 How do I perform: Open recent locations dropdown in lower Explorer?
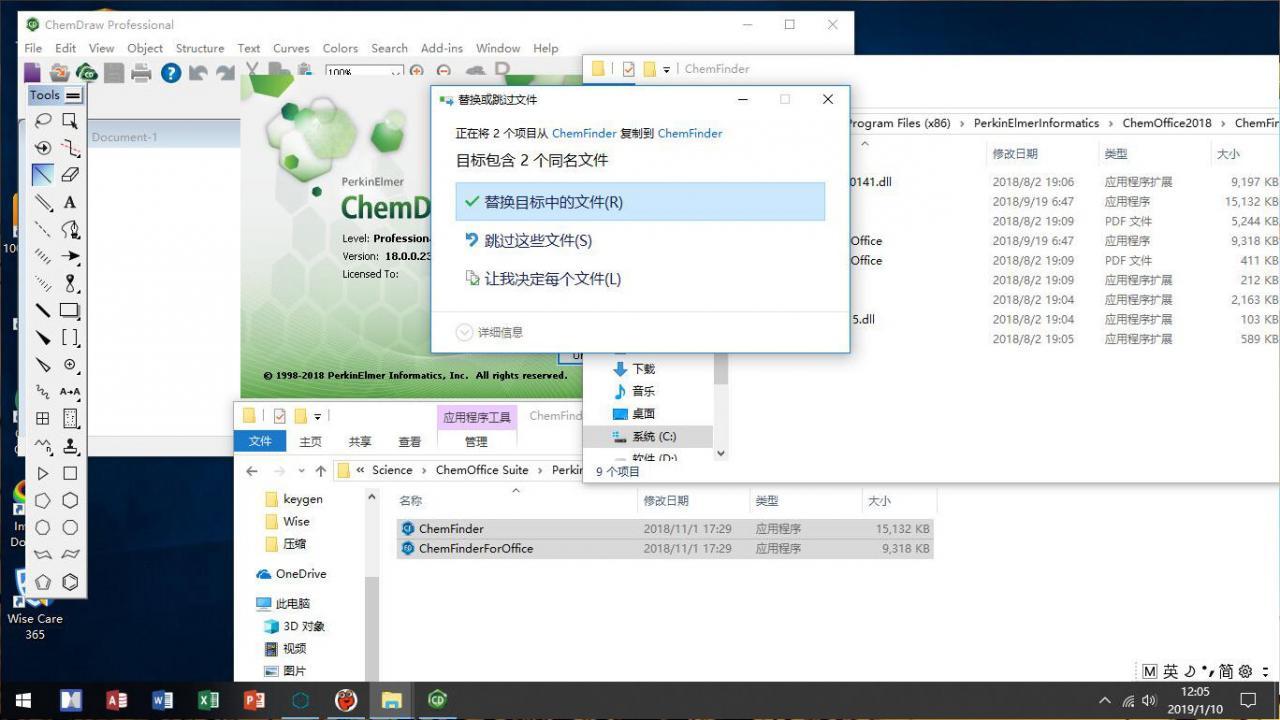[302, 470]
